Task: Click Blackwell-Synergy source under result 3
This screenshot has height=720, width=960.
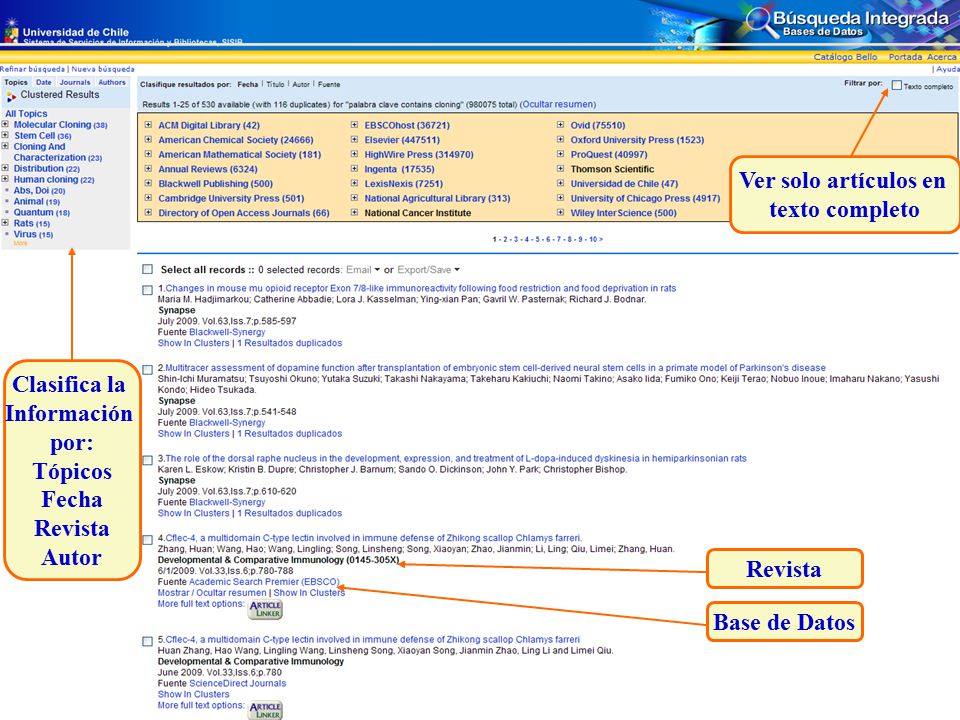Action: pos(227,503)
